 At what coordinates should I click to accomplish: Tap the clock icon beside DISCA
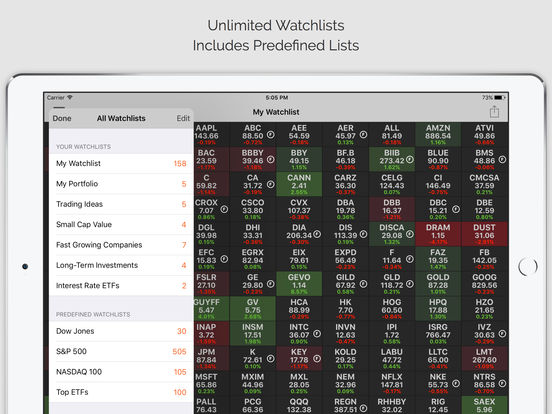click(x=410, y=234)
